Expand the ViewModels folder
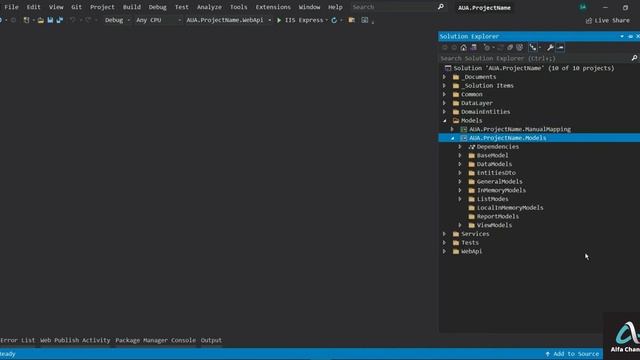This screenshot has width=640, height=360. (460, 225)
